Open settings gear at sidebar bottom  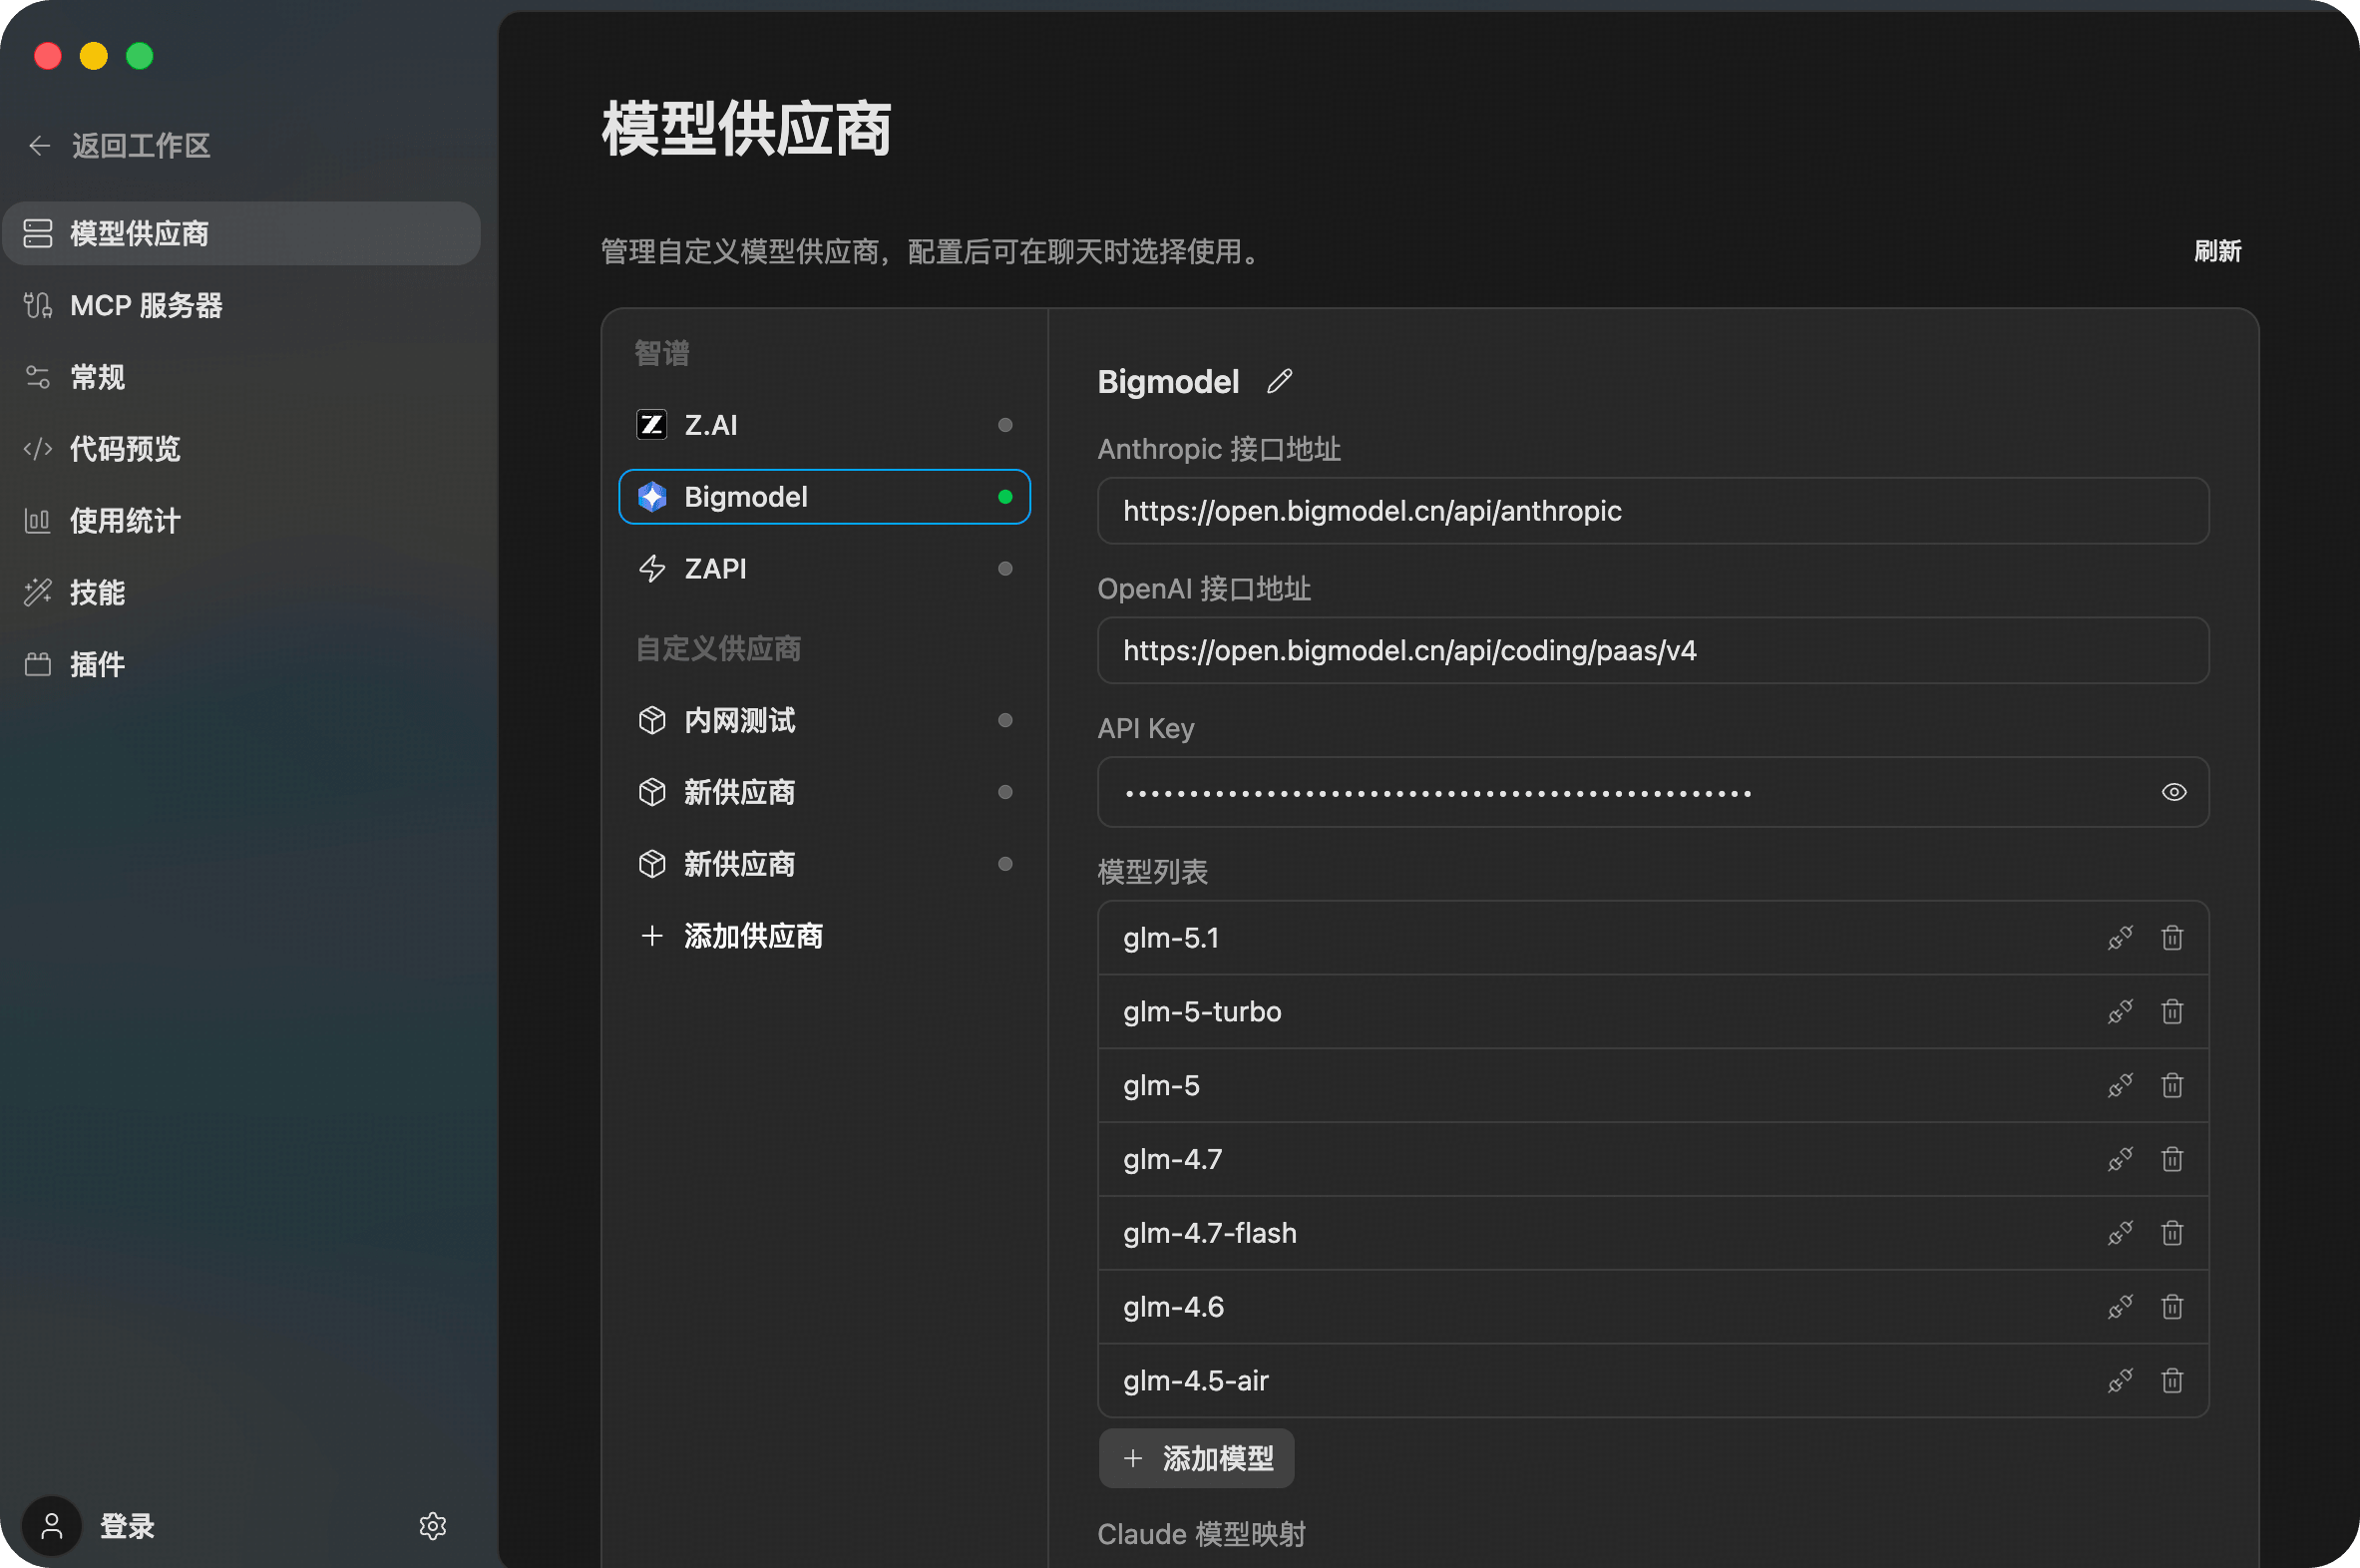[x=432, y=1526]
